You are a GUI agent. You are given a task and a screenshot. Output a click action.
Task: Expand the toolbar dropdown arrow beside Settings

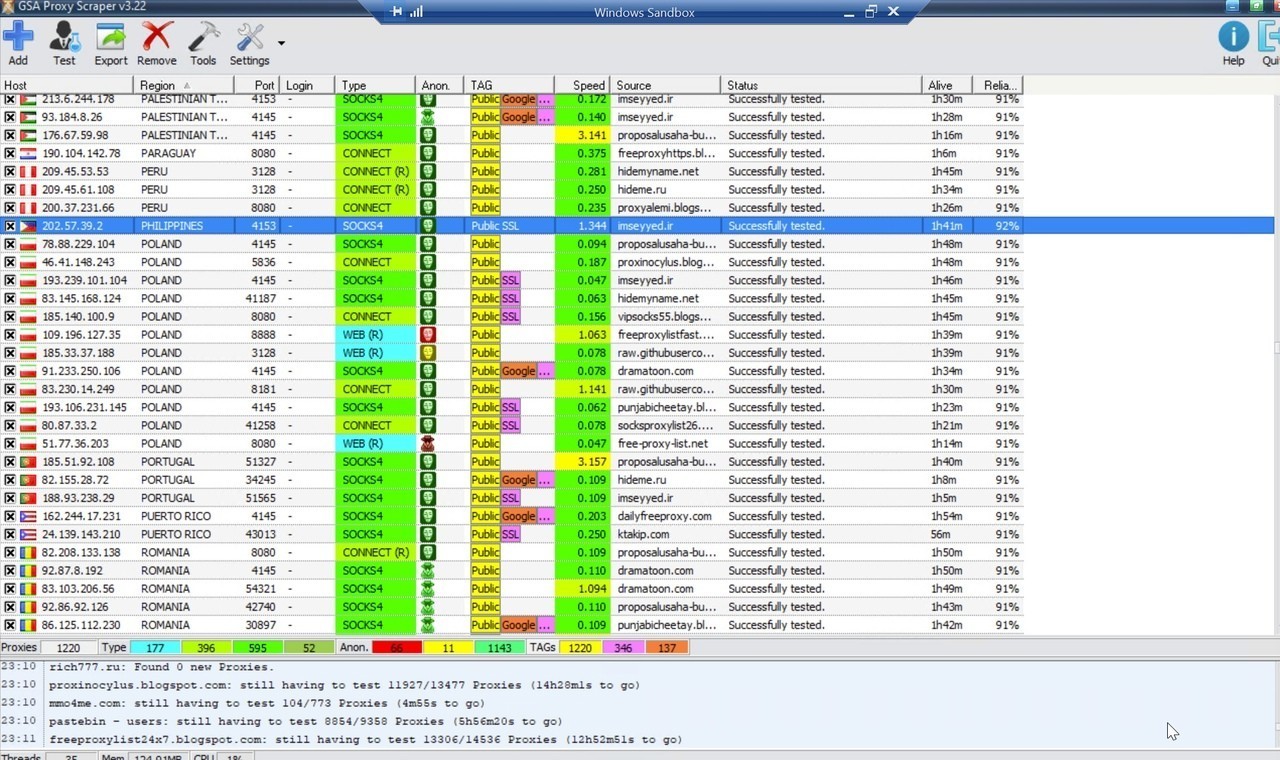pyautogui.click(x=281, y=43)
